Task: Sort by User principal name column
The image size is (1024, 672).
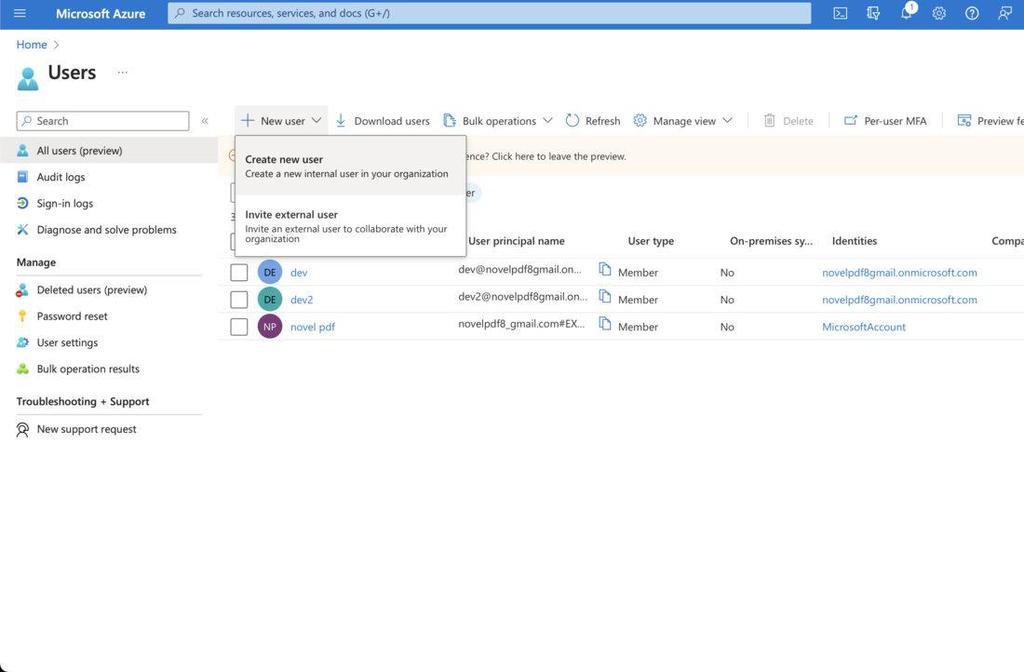Action: click(x=516, y=241)
